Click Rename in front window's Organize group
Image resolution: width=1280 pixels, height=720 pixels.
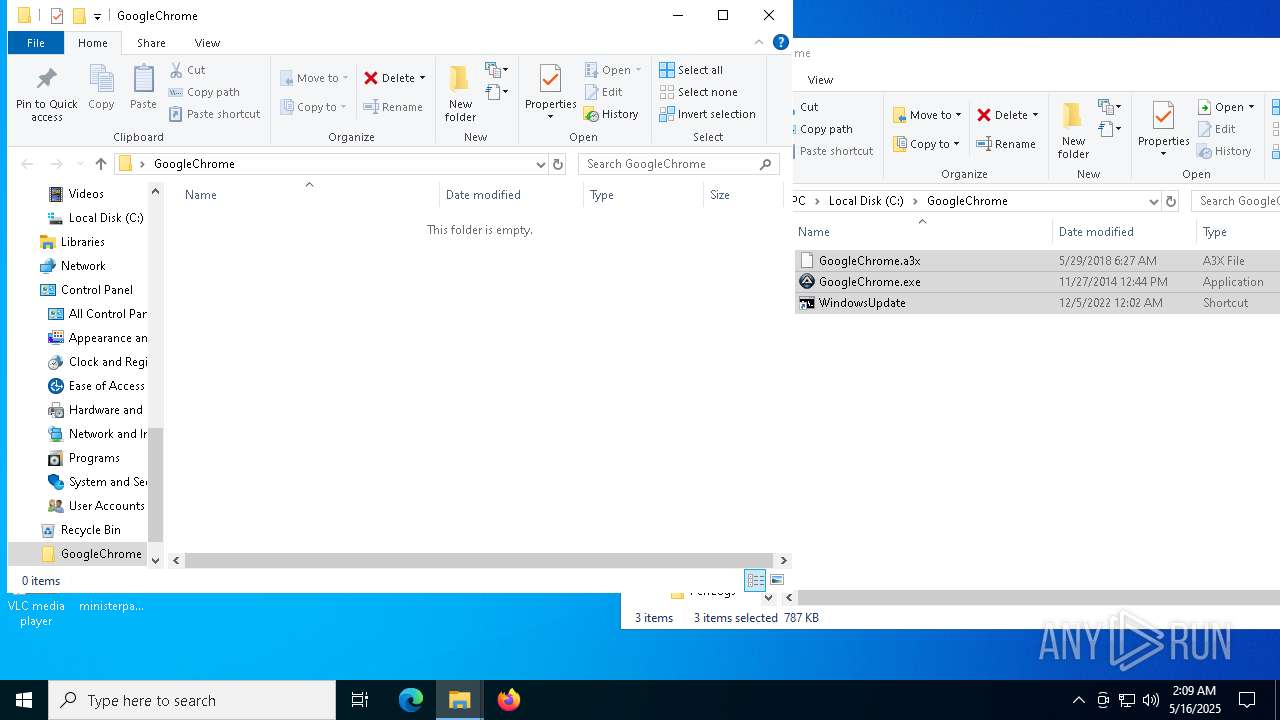click(x=393, y=107)
